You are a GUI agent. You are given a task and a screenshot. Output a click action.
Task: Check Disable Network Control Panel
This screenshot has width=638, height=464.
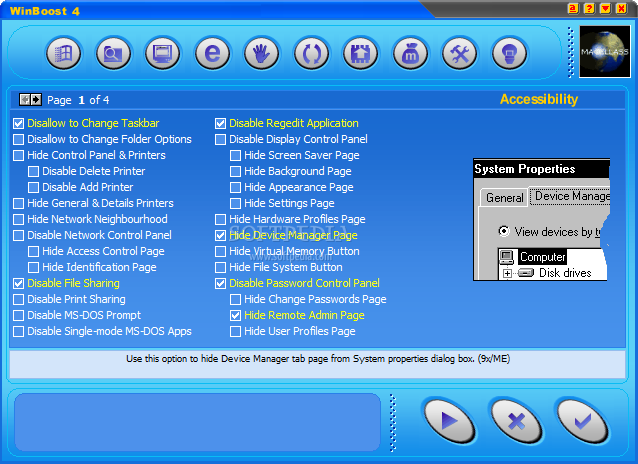coord(18,235)
